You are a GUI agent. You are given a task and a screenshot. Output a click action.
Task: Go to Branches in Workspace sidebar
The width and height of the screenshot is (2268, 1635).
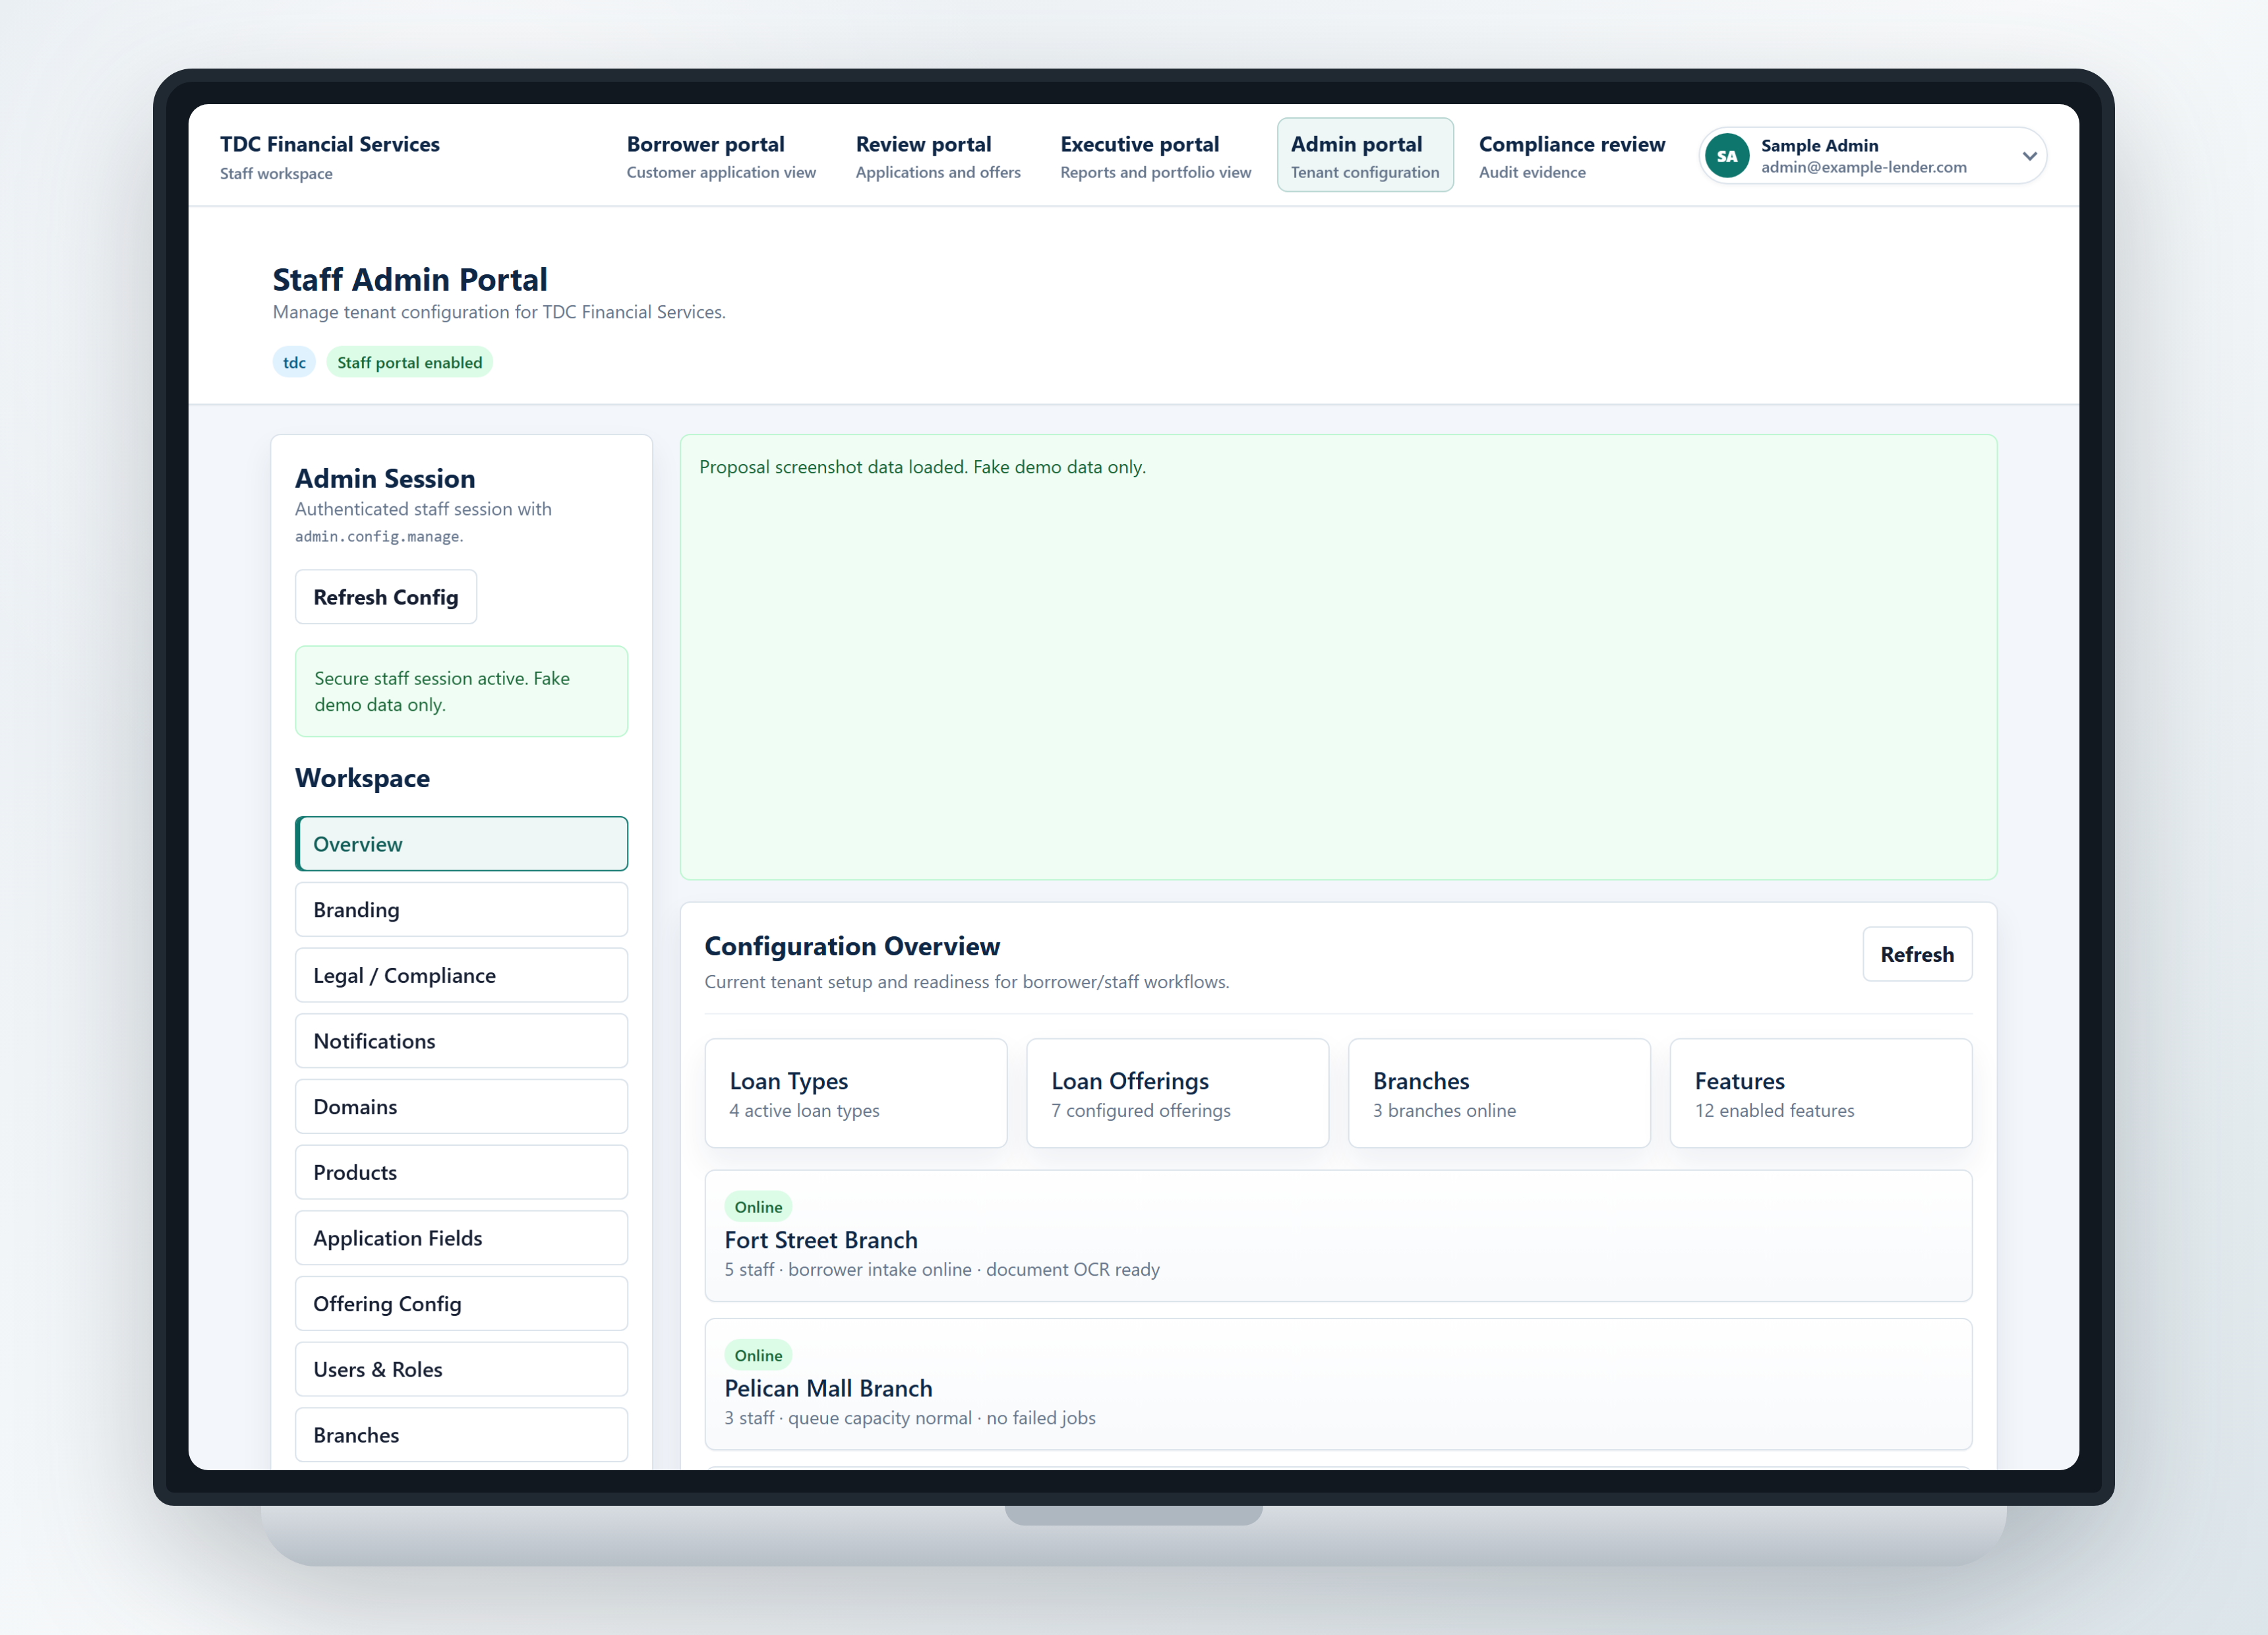[x=462, y=1435]
